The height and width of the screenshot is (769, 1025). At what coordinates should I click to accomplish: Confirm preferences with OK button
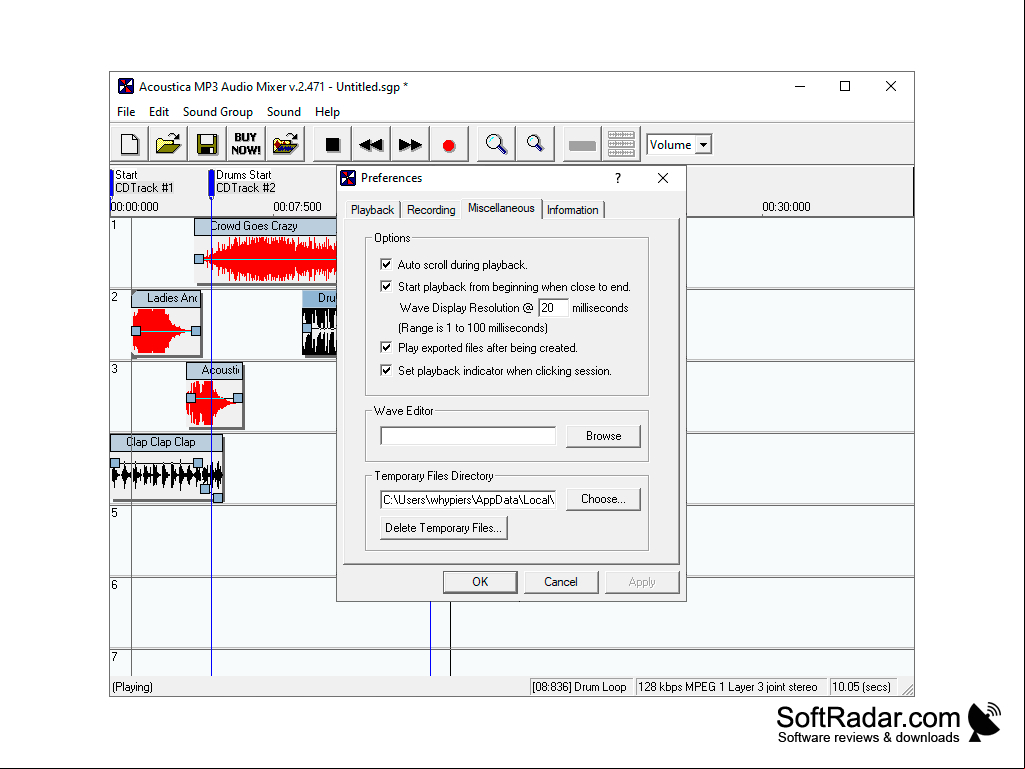coord(480,582)
